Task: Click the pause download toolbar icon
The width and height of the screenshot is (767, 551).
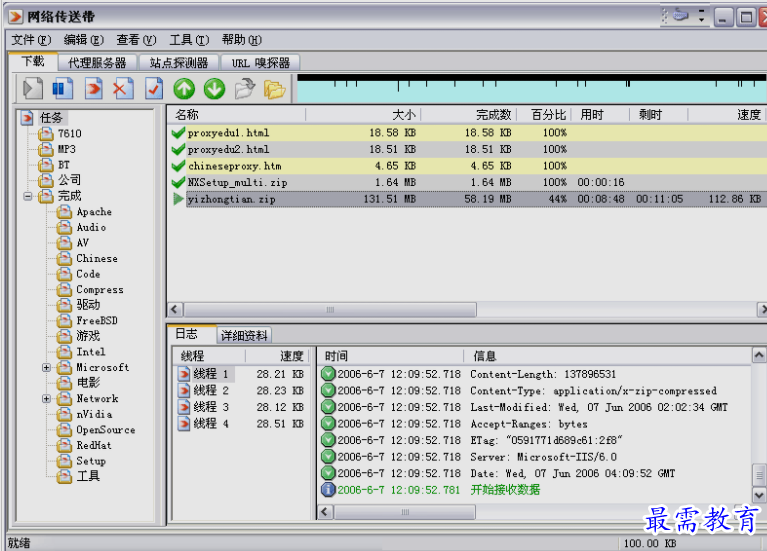Action: pyautogui.click(x=63, y=89)
